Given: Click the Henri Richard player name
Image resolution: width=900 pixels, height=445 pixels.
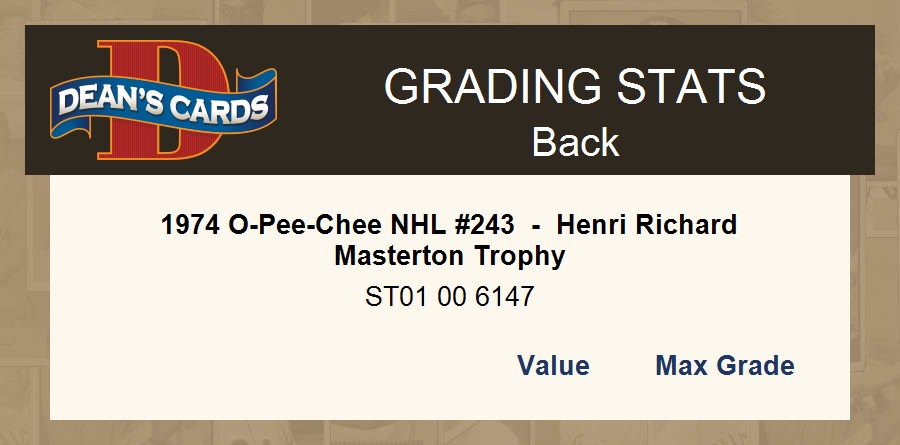Looking at the screenshot, I should (x=646, y=224).
